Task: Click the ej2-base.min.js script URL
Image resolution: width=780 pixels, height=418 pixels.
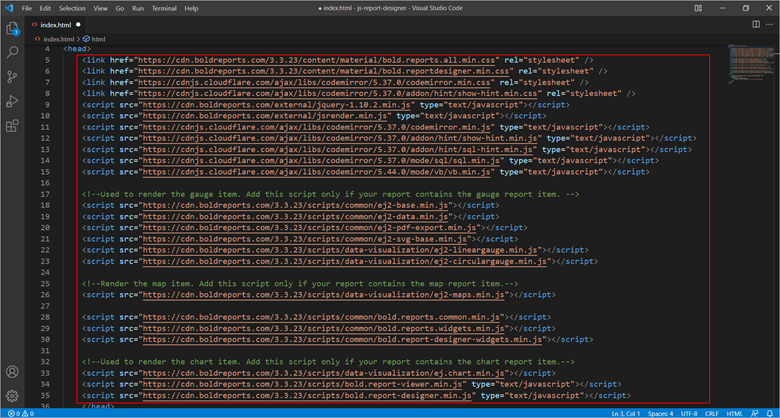Action: click(297, 206)
